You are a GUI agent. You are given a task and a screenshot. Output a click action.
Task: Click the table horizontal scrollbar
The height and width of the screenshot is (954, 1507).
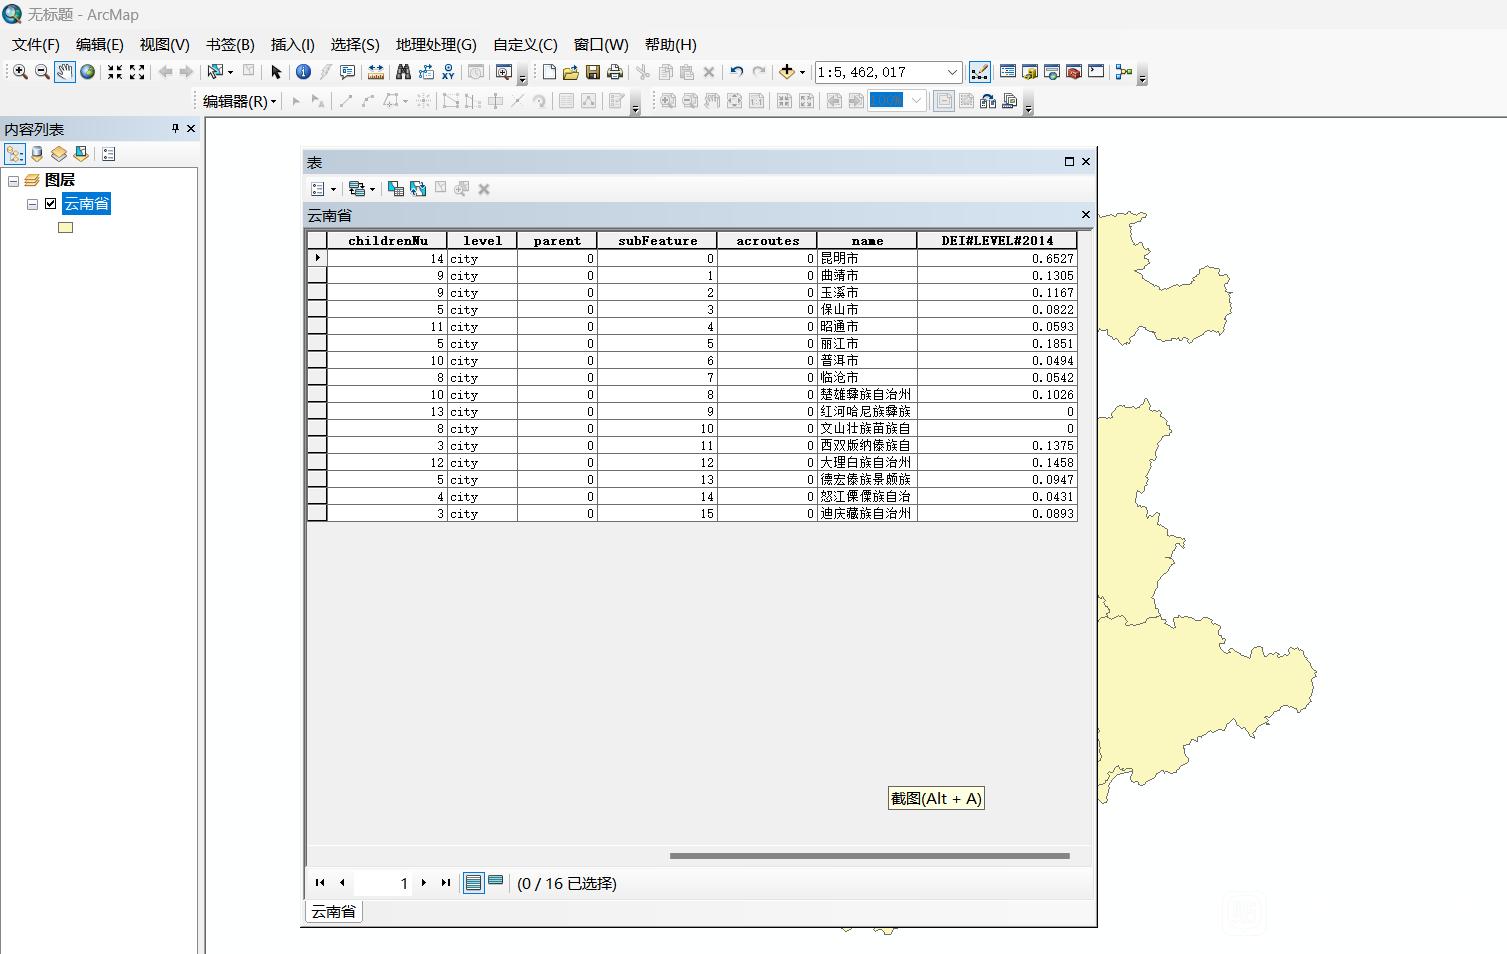(870, 856)
